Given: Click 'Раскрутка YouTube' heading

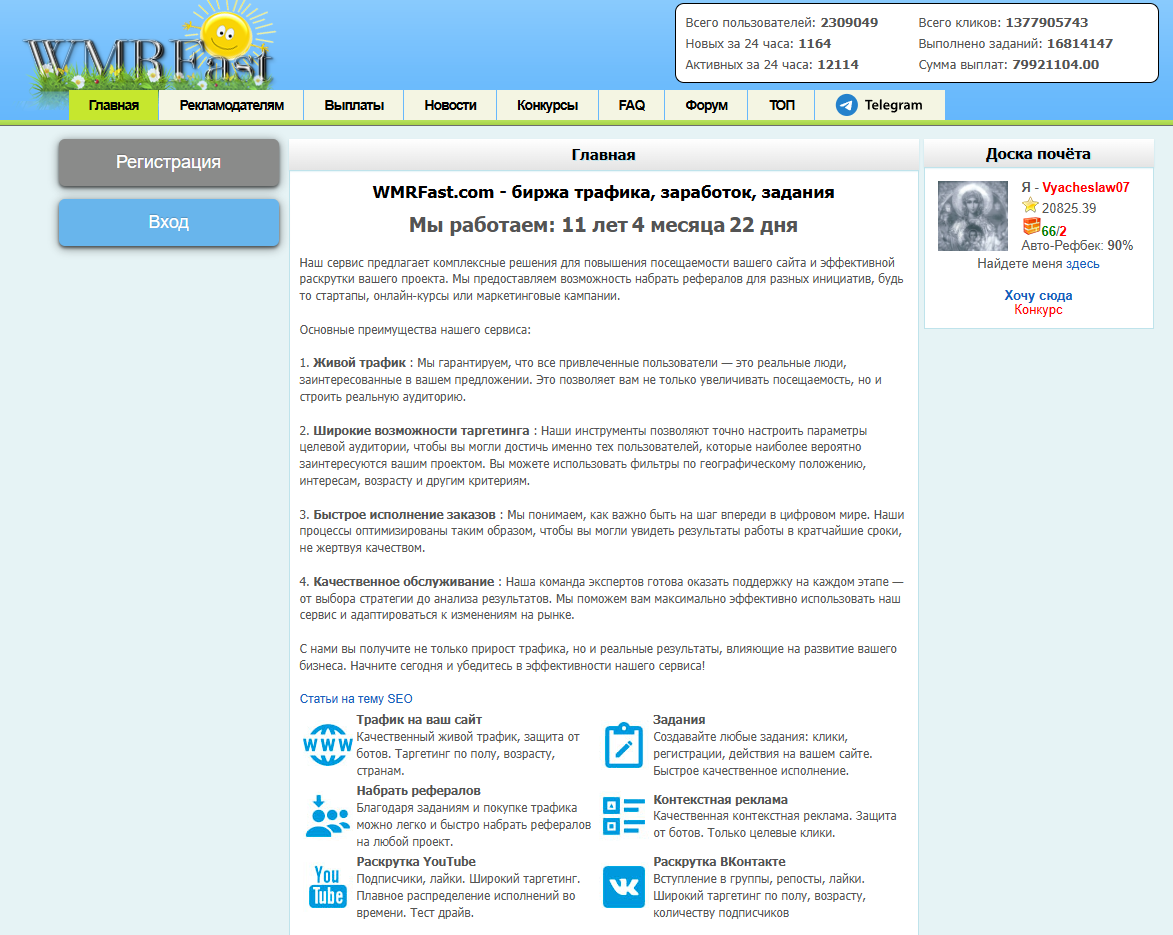Looking at the screenshot, I should [x=416, y=862].
